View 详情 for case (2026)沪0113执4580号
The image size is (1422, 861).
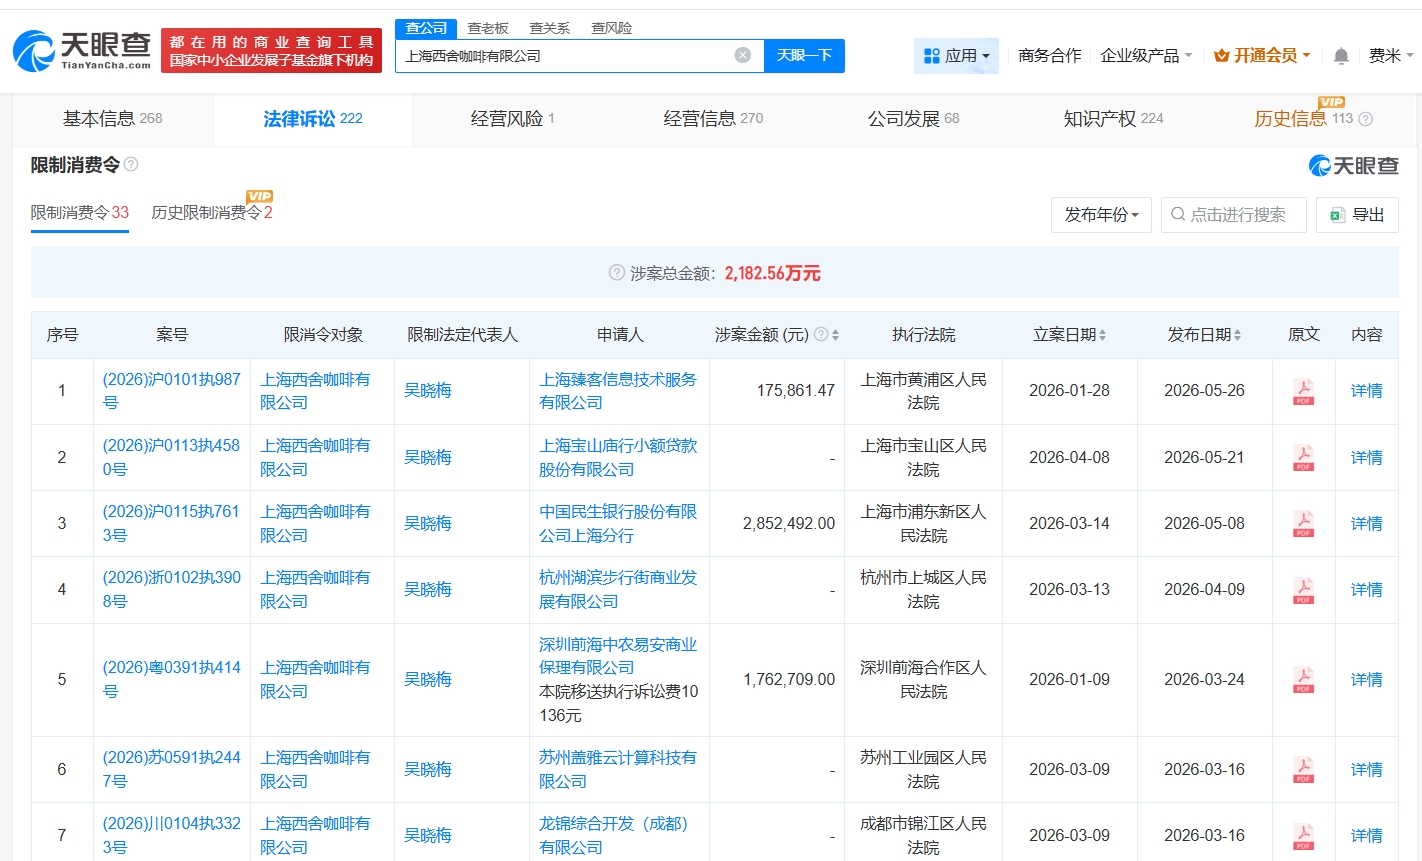pos(1367,457)
